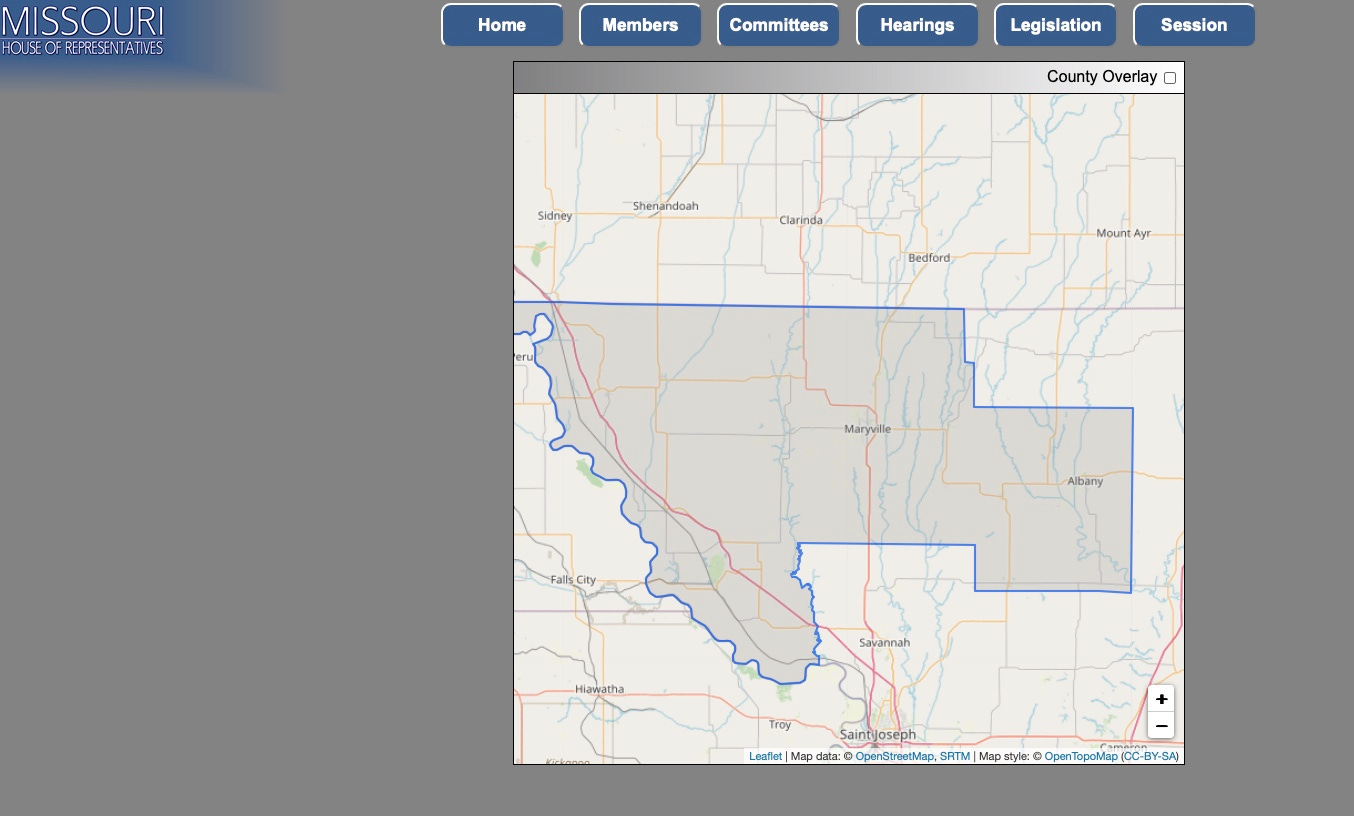1354x816 pixels.
Task: Click the Mount Ayr town label
Action: click(x=1123, y=233)
